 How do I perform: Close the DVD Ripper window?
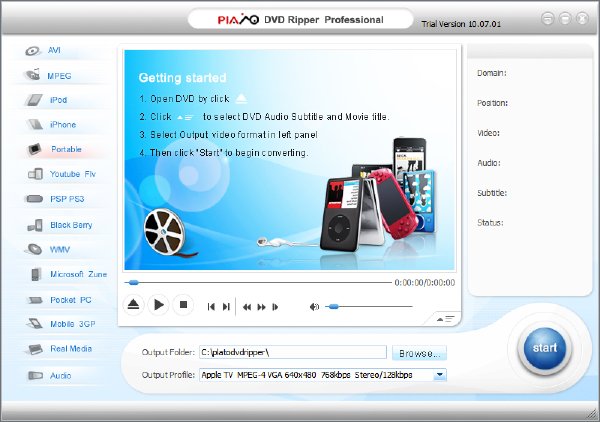coord(582,18)
